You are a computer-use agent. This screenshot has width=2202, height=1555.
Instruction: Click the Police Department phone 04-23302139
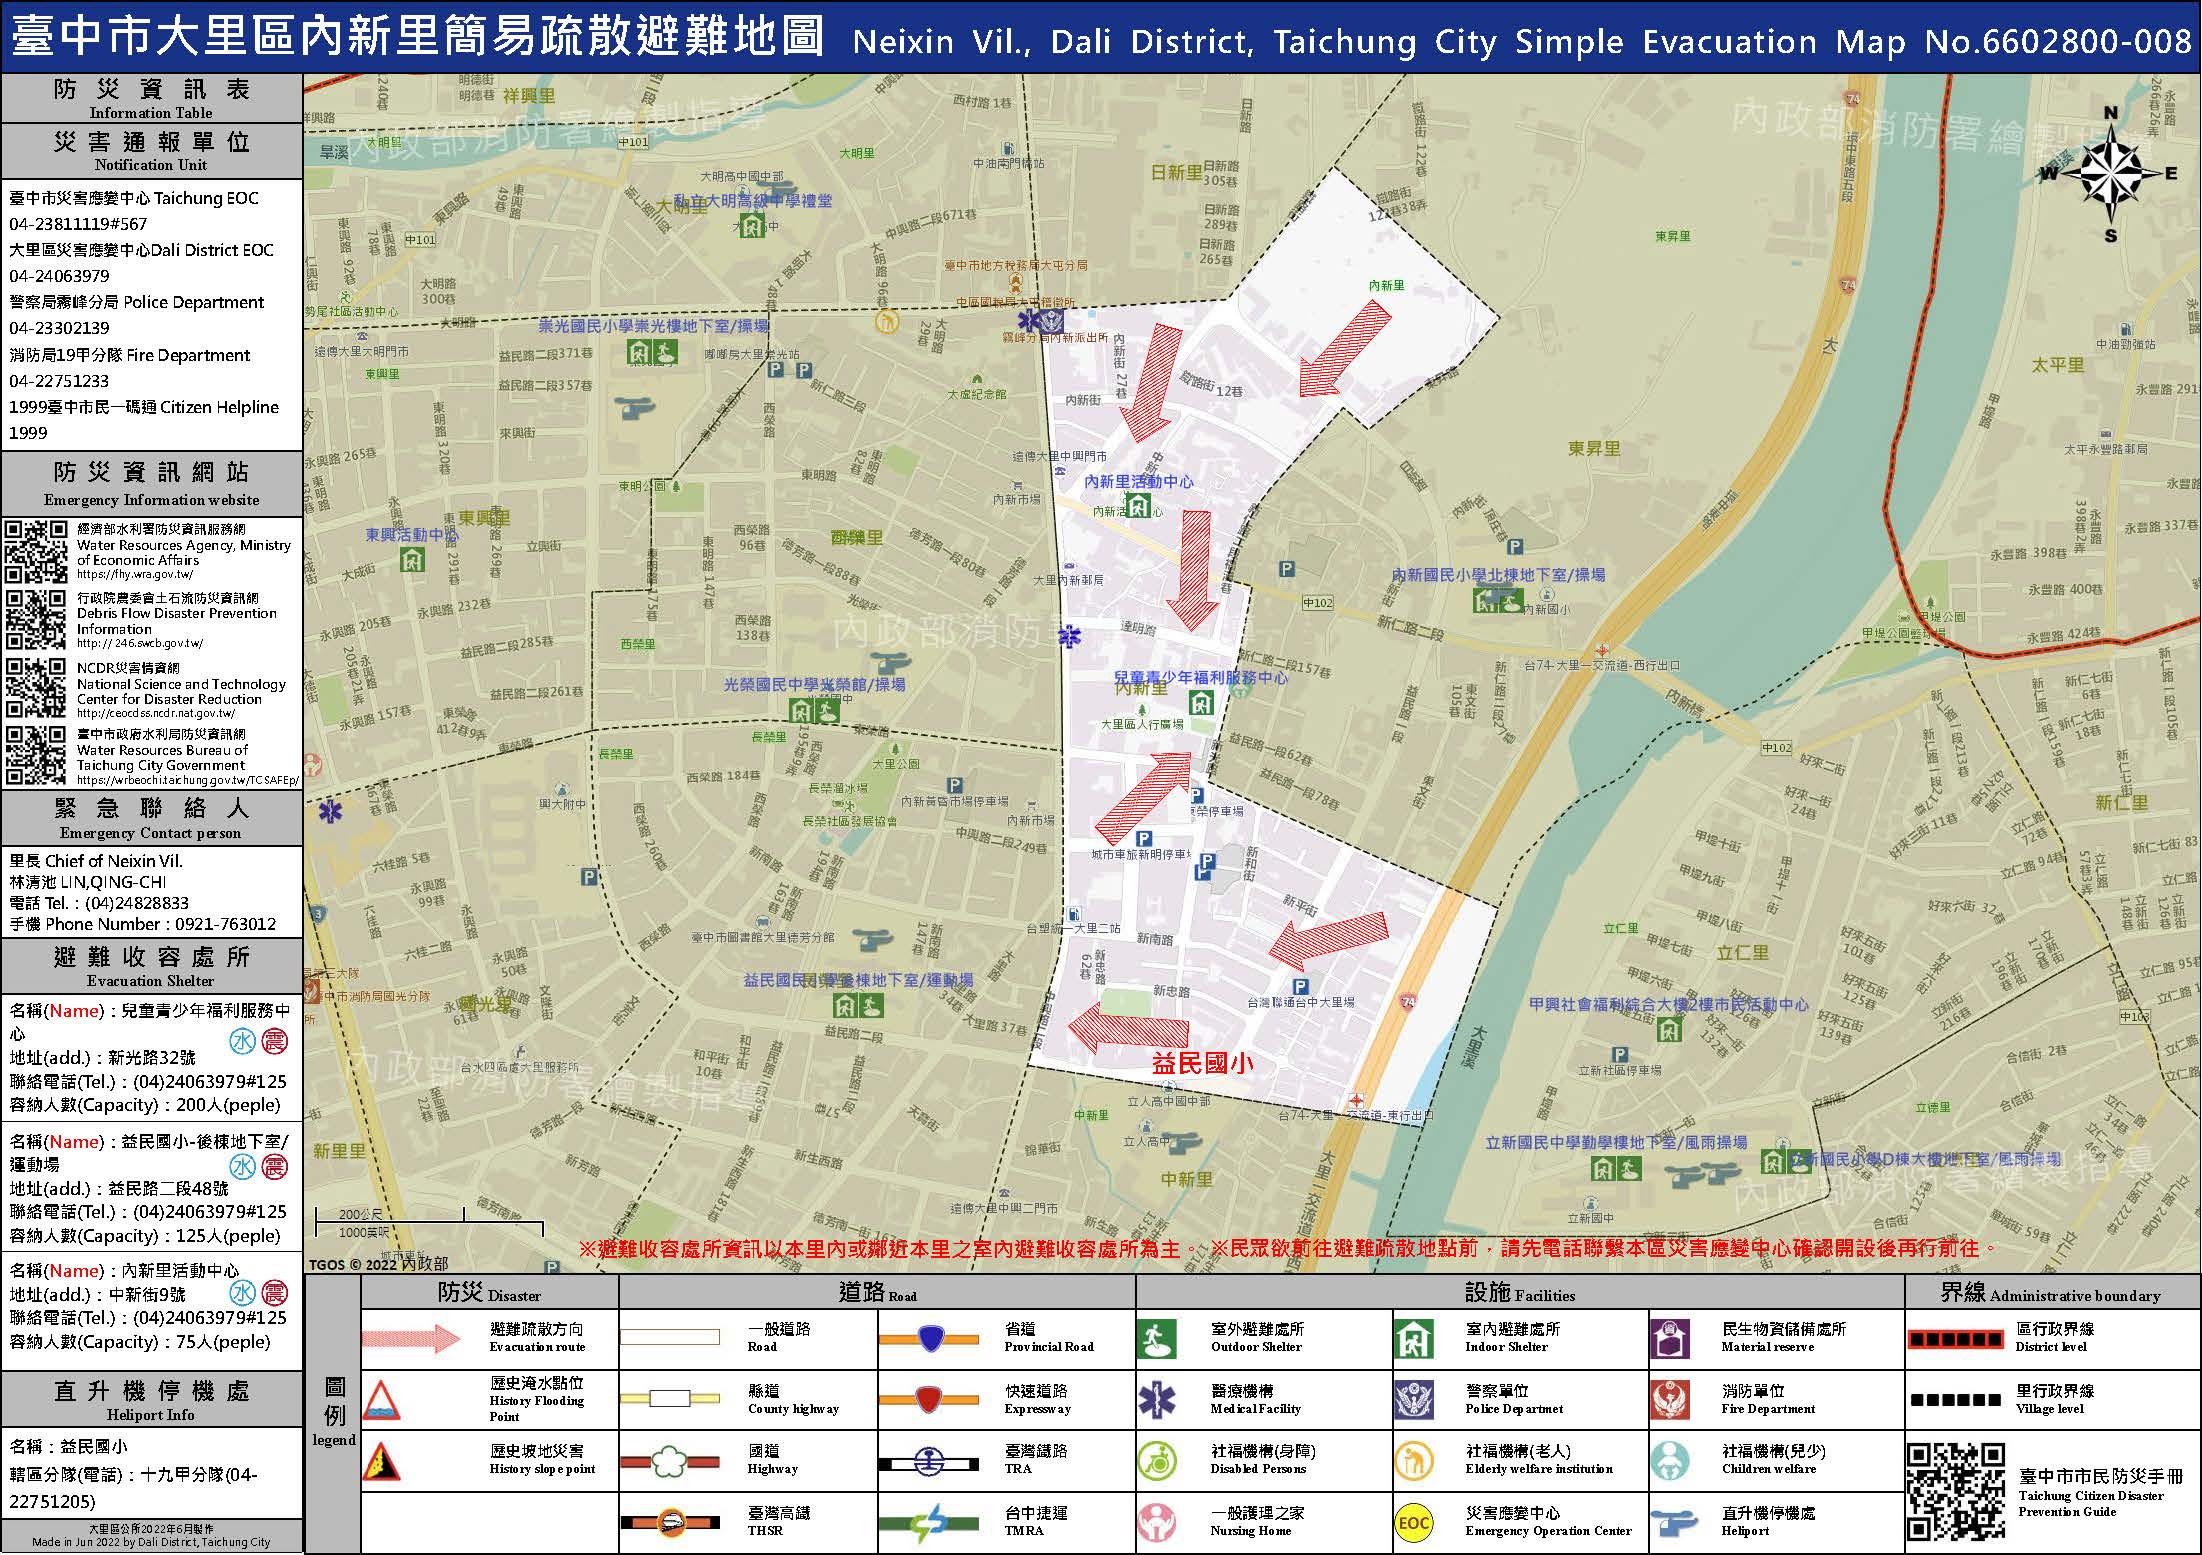tap(59, 328)
